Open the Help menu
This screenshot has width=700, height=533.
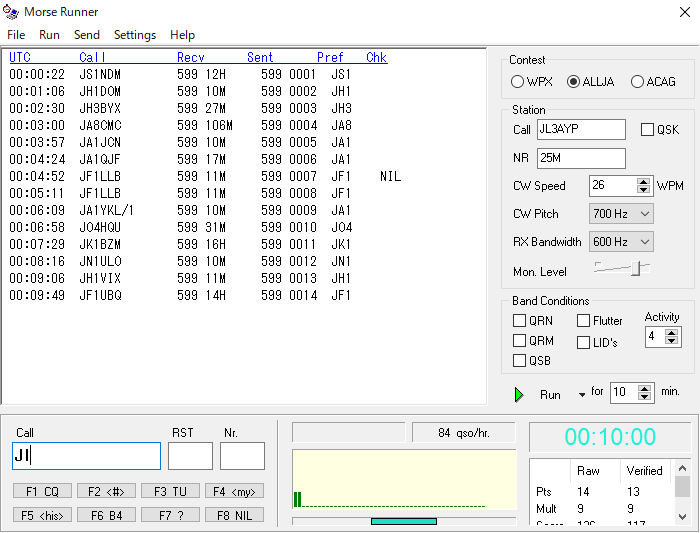pos(182,35)
